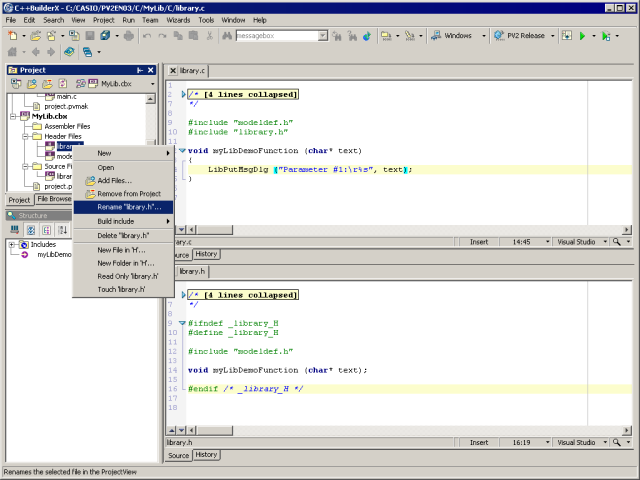Open the File menu

click(11, 20)
